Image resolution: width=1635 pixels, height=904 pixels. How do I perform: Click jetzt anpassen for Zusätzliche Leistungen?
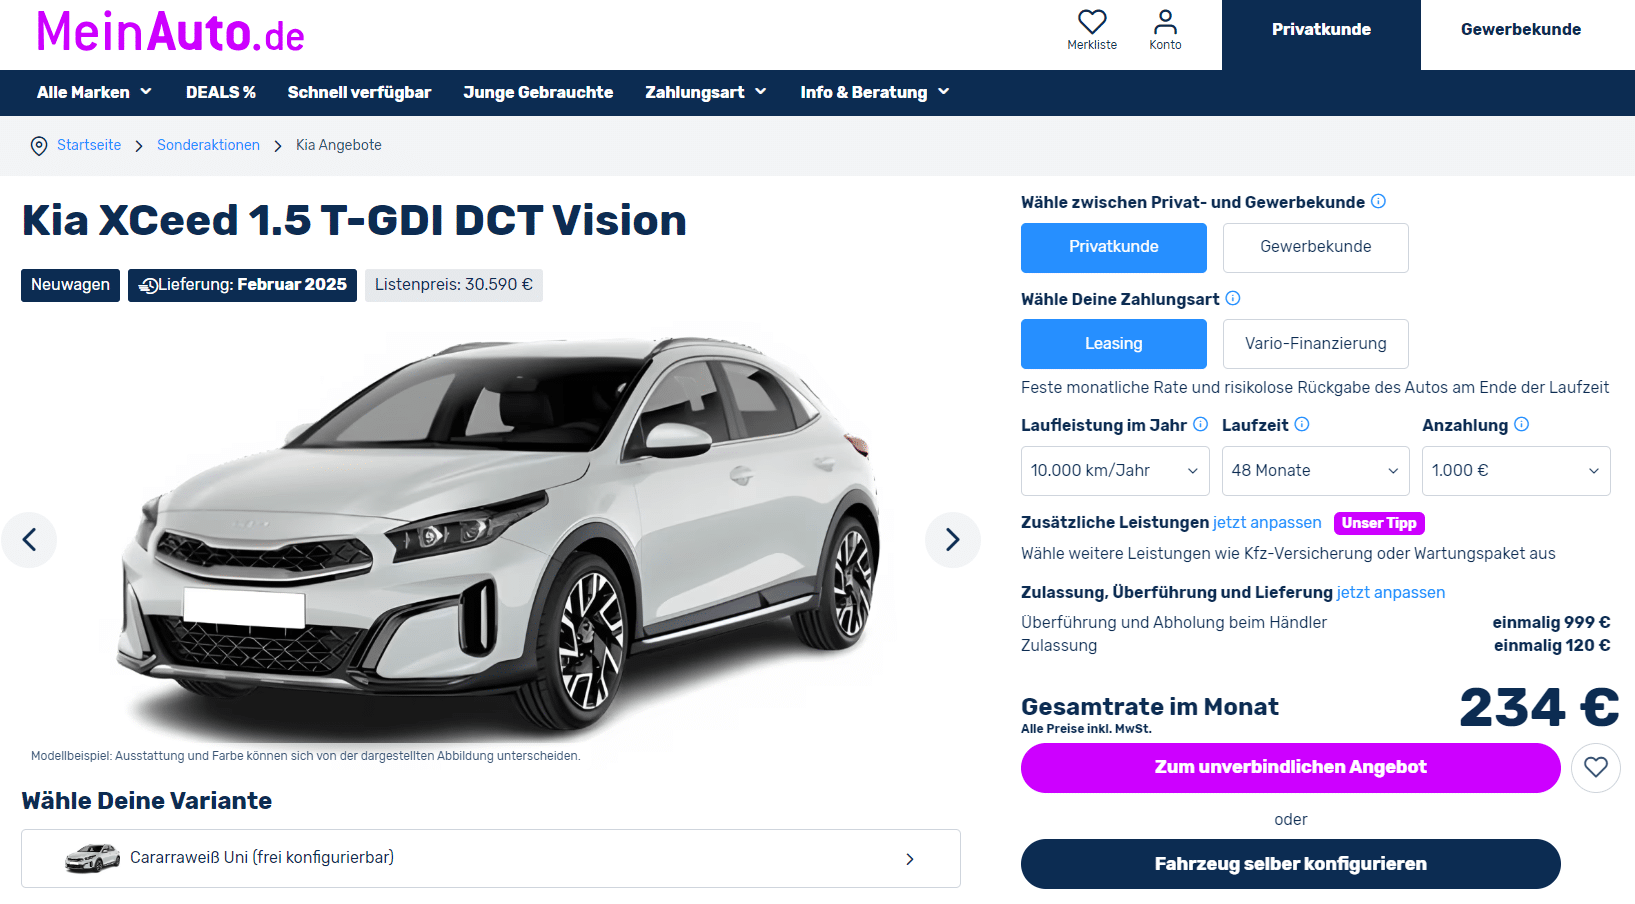(x=1267, y=522)
